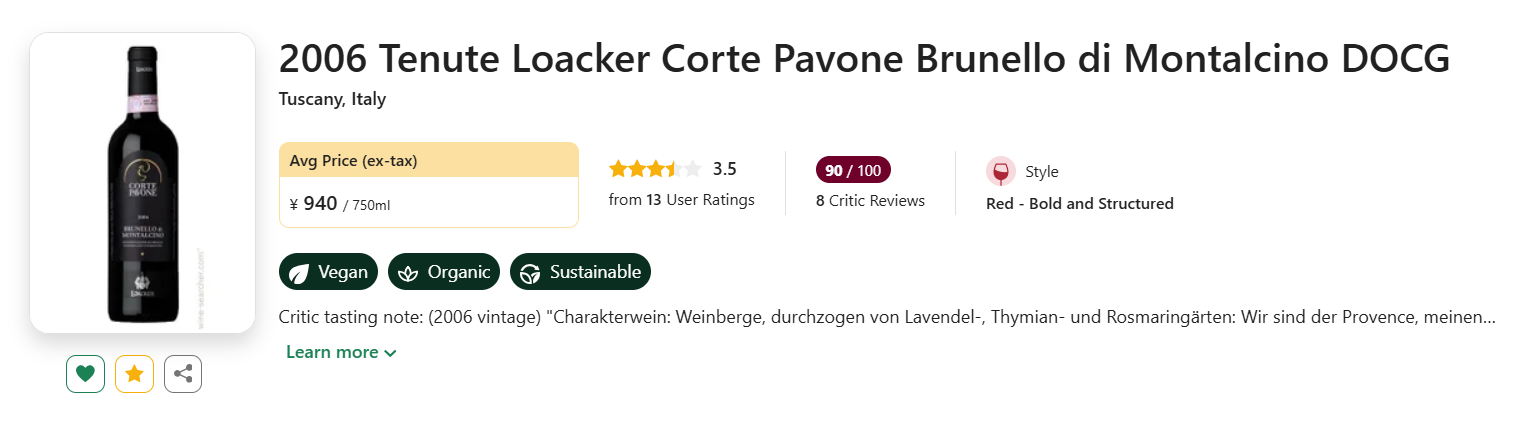Click the Vegan leaf icon
Image resolution: width=1522 pixels, height=423 pixels.
tap(299, 272)
